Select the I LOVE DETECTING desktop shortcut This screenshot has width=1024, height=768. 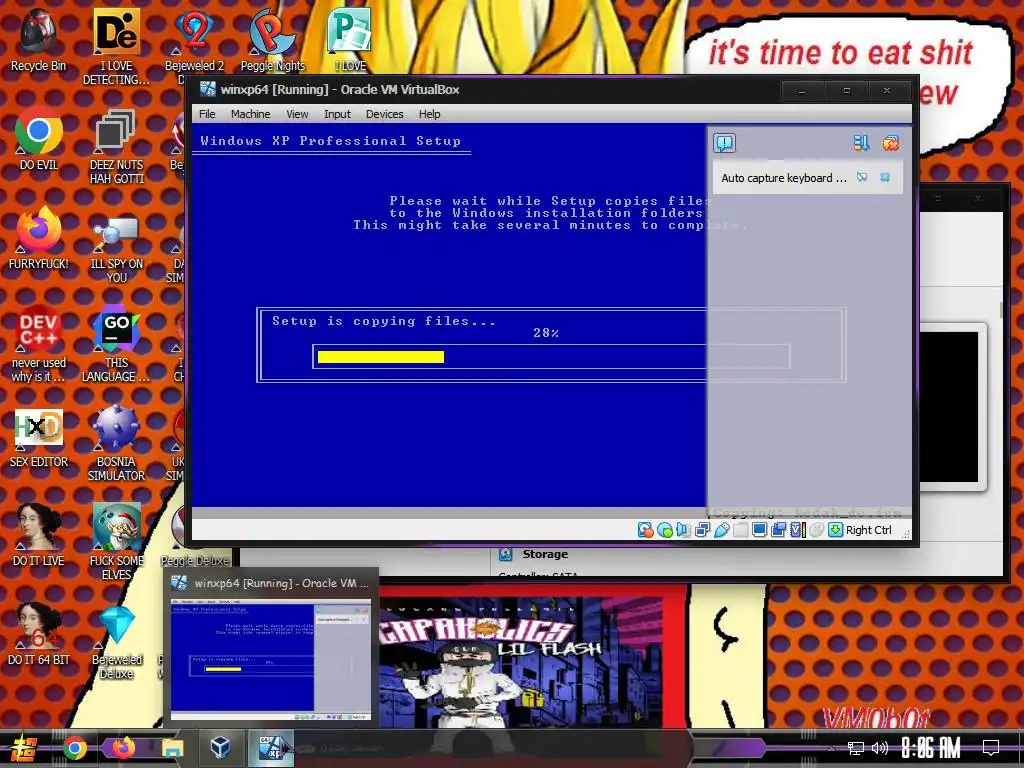[116, 46]
